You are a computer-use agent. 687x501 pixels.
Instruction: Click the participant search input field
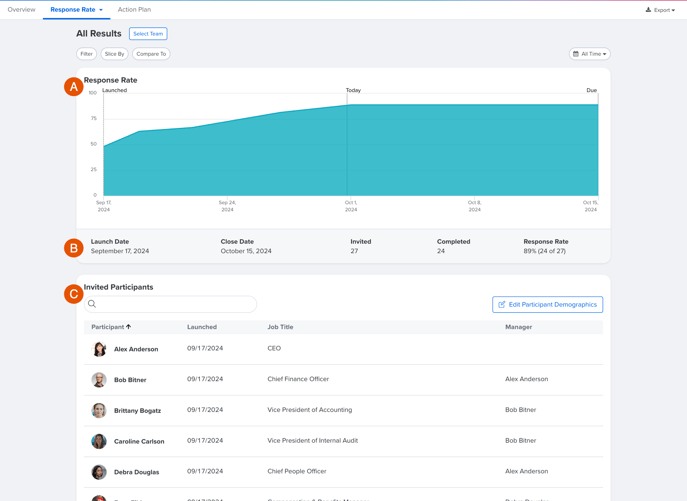(175, 304)
